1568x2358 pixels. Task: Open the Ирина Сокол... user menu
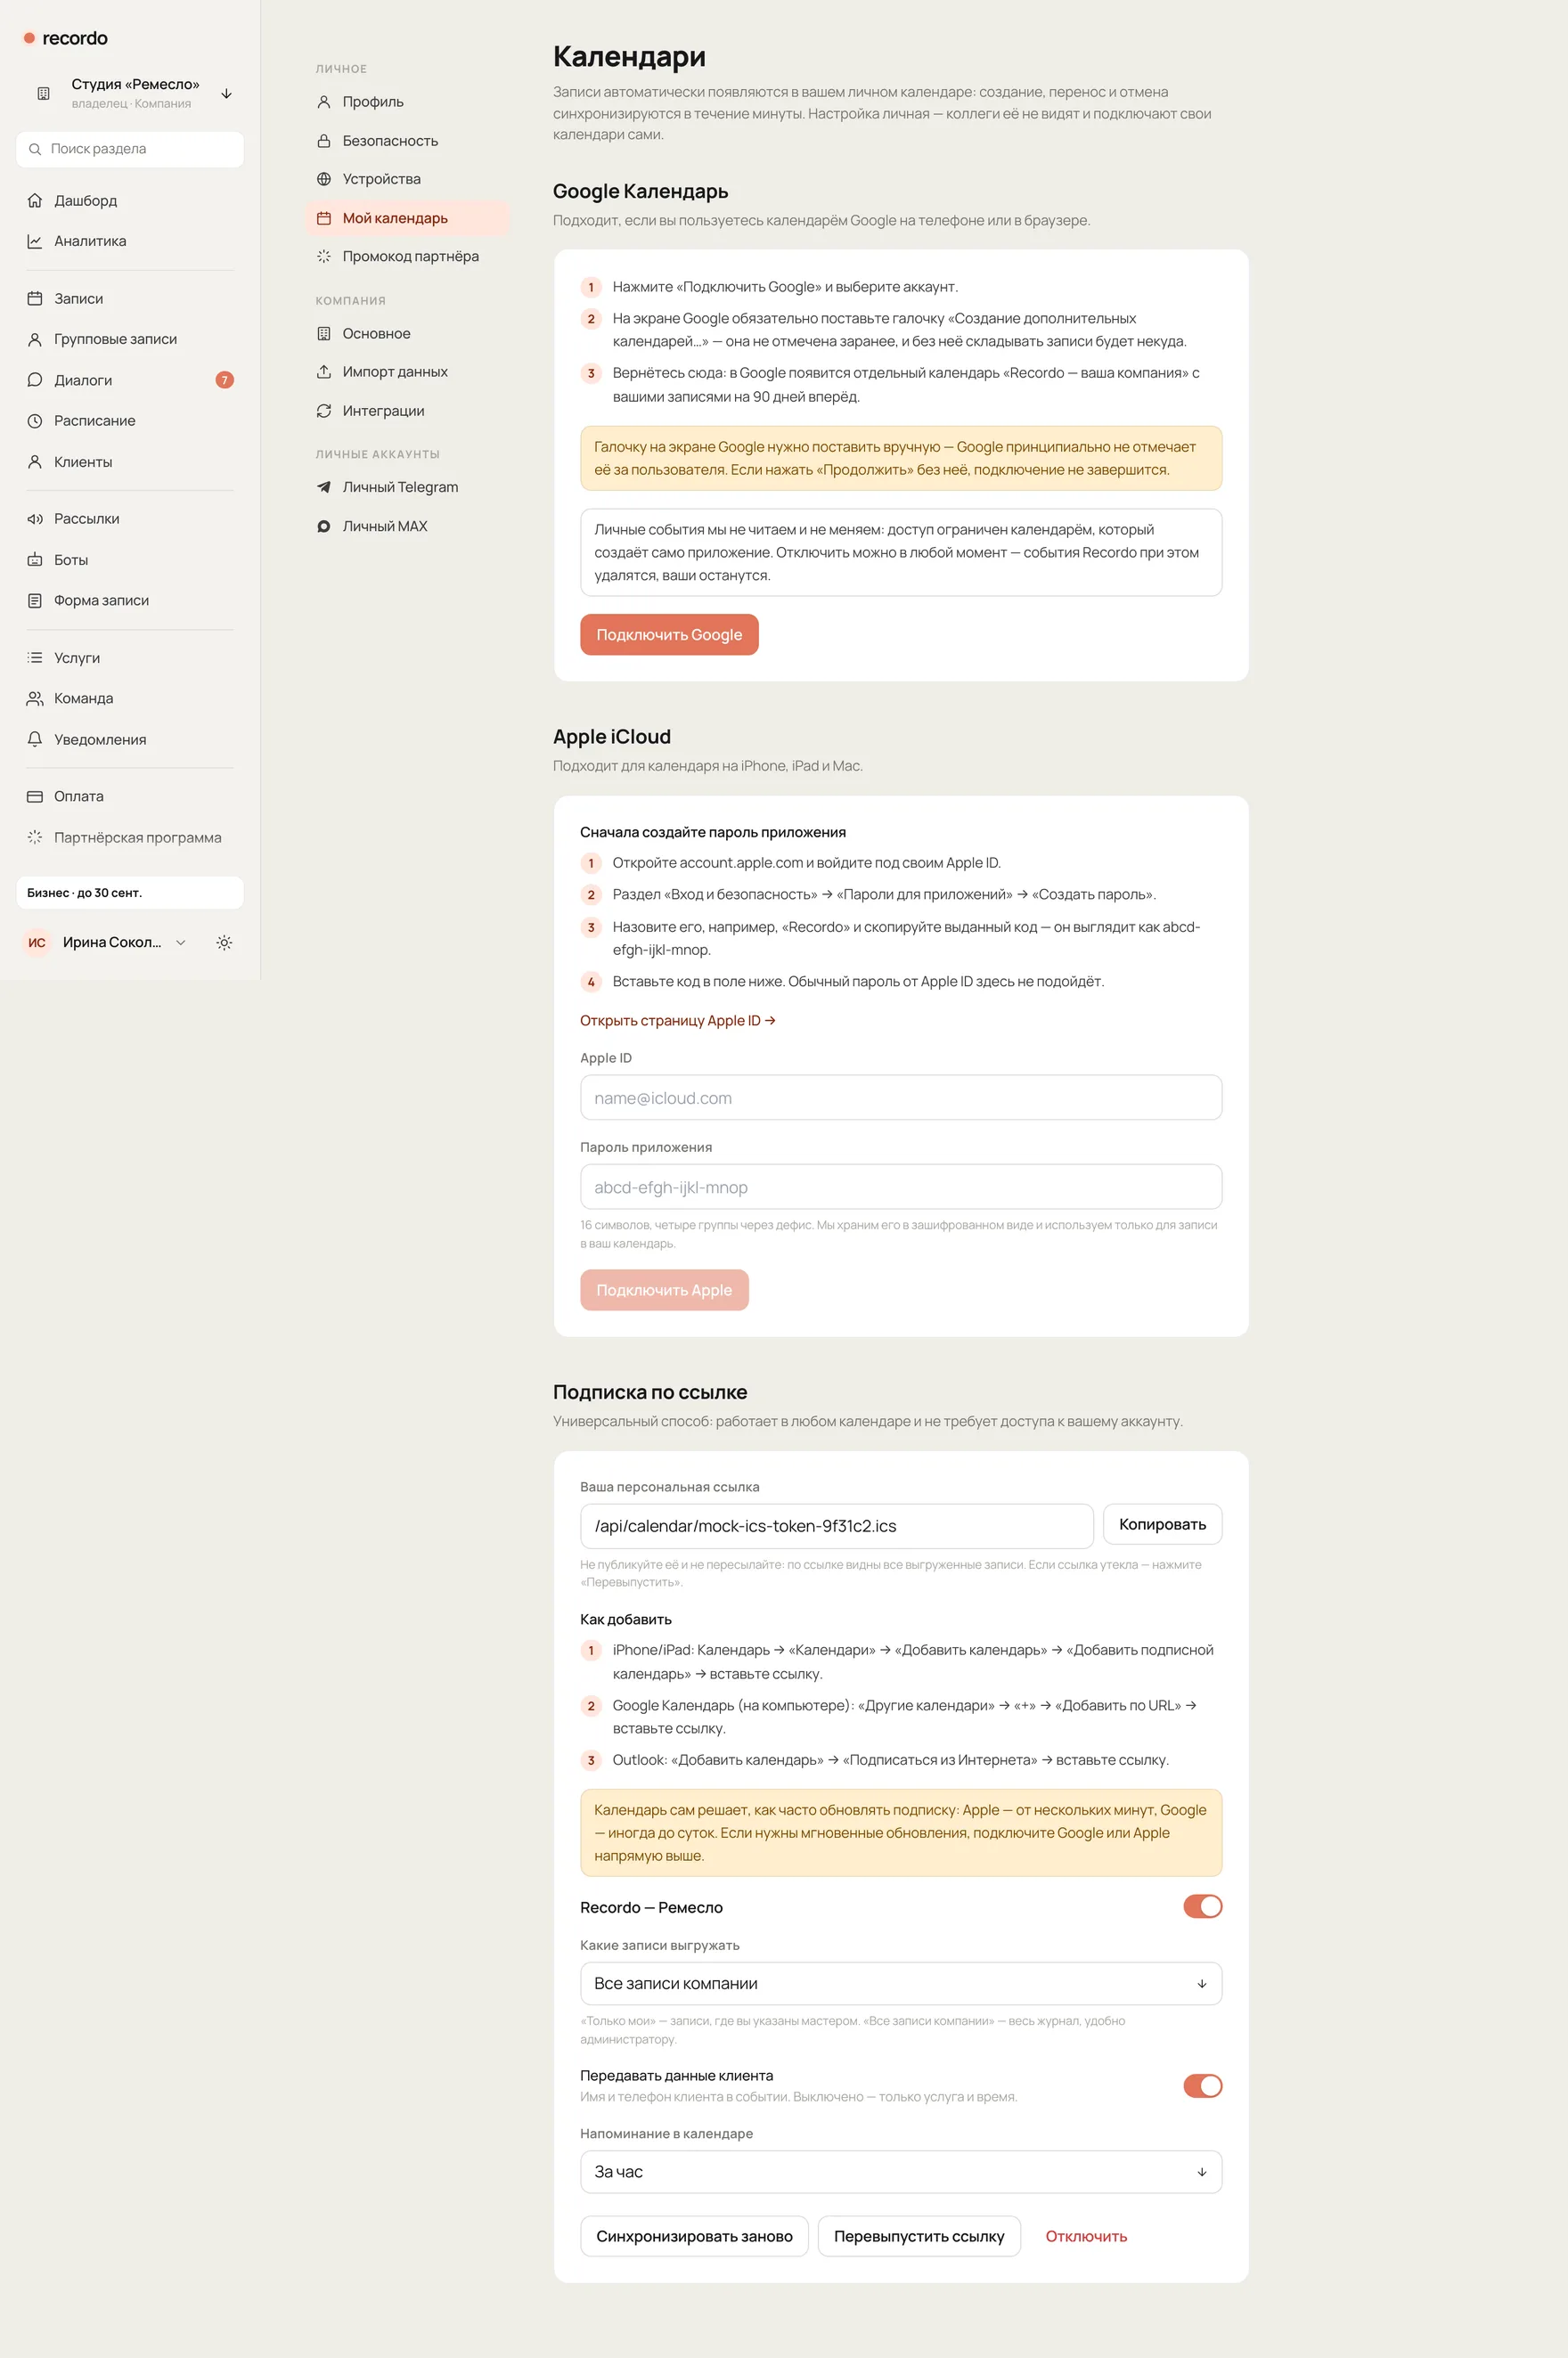click(105, 942)
